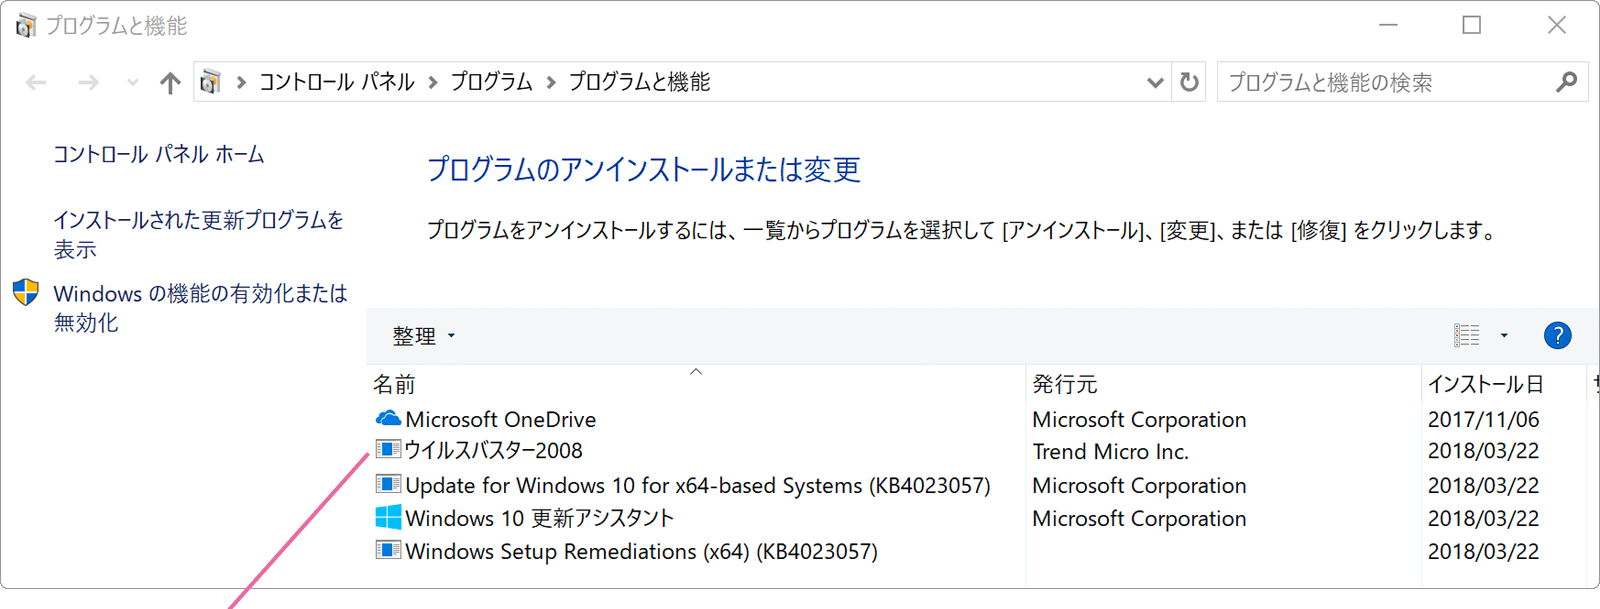
Task: Click icon of Update for Windows 10 entry
Action: click(388, 484)
